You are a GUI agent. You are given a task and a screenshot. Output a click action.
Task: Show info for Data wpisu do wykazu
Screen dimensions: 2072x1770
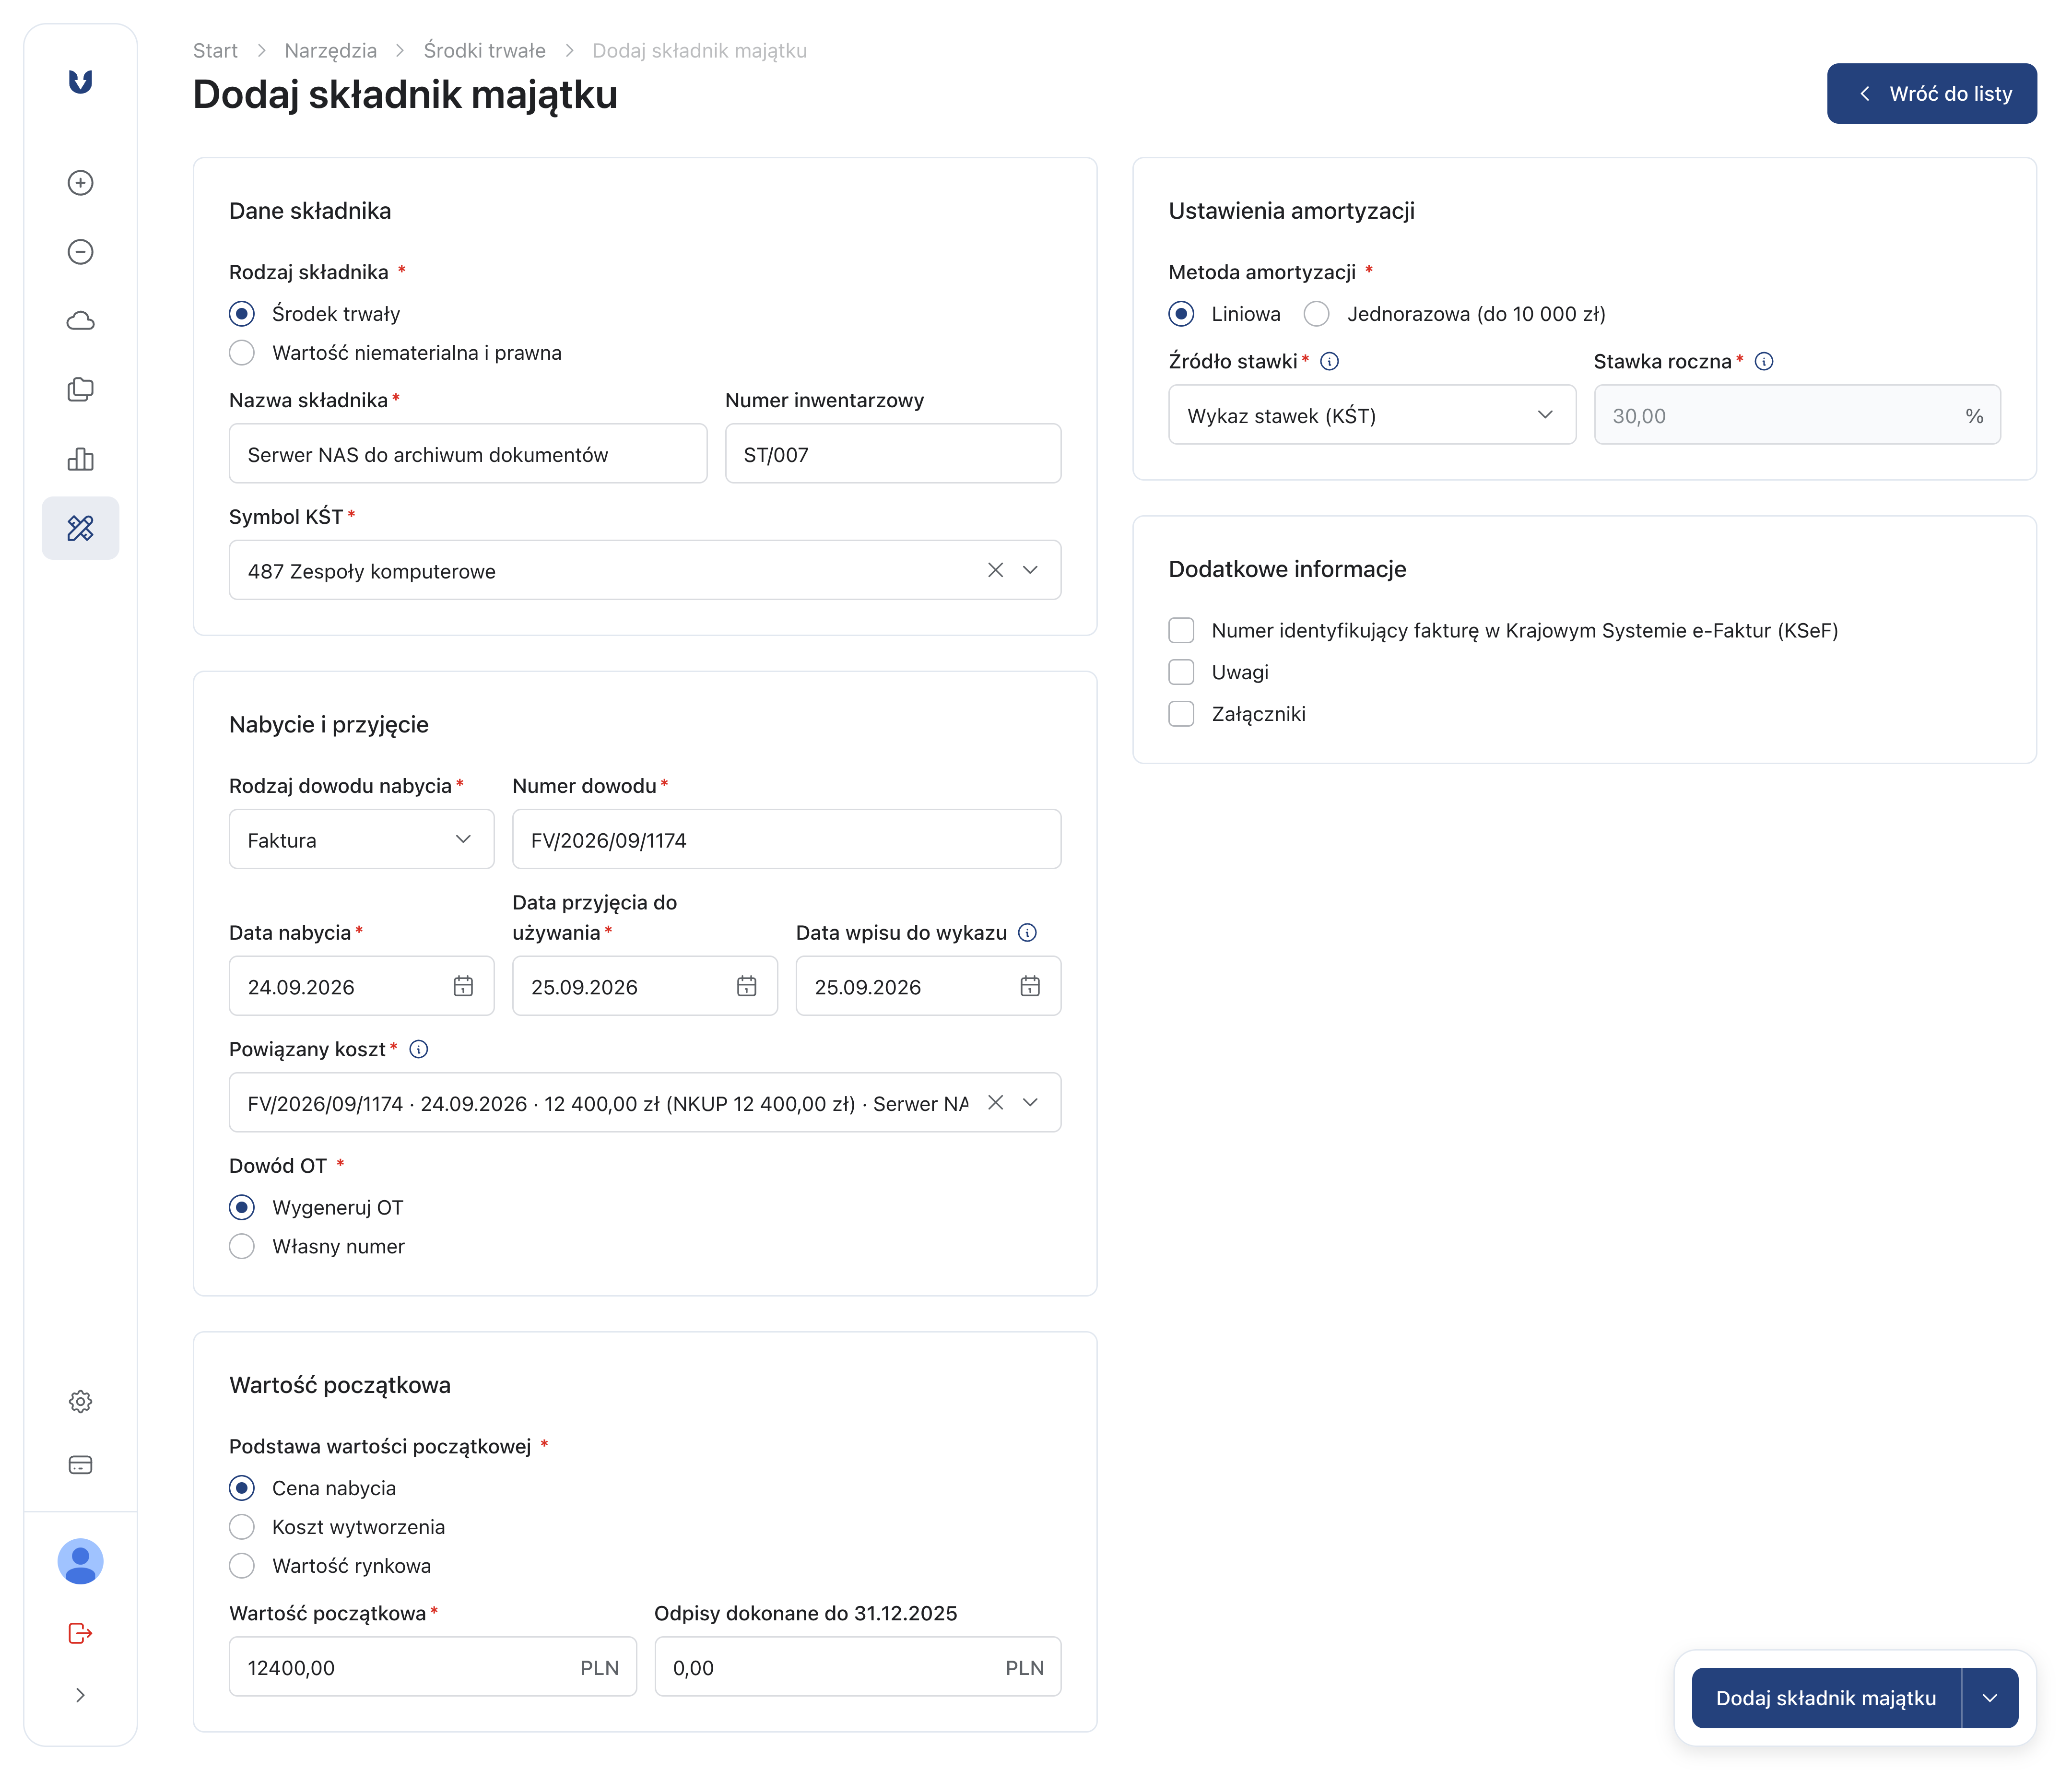click(1027, 932)
